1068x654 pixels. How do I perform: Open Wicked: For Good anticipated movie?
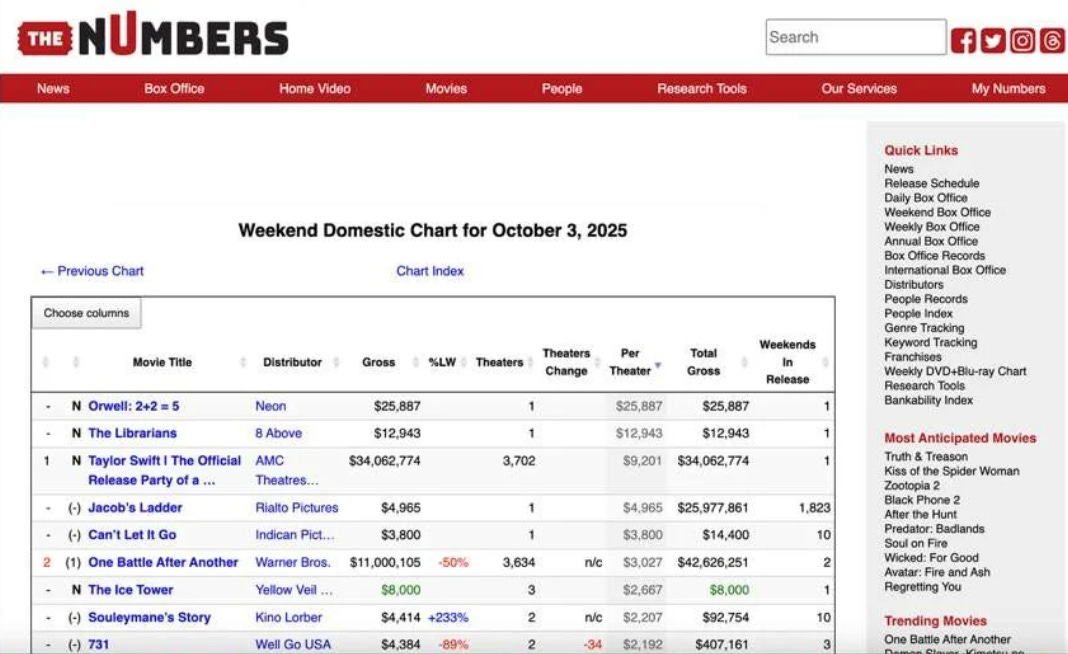[x=931, y=557]
